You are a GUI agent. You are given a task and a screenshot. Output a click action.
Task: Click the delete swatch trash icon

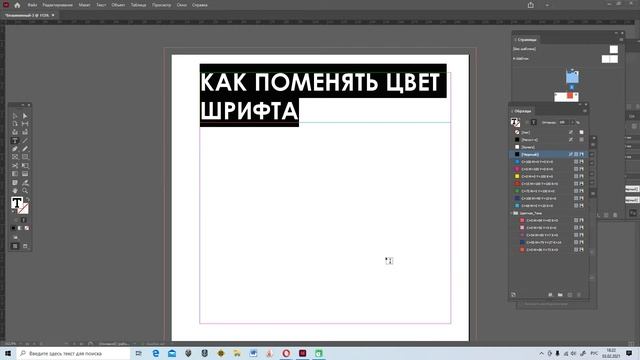click(579, 295)
